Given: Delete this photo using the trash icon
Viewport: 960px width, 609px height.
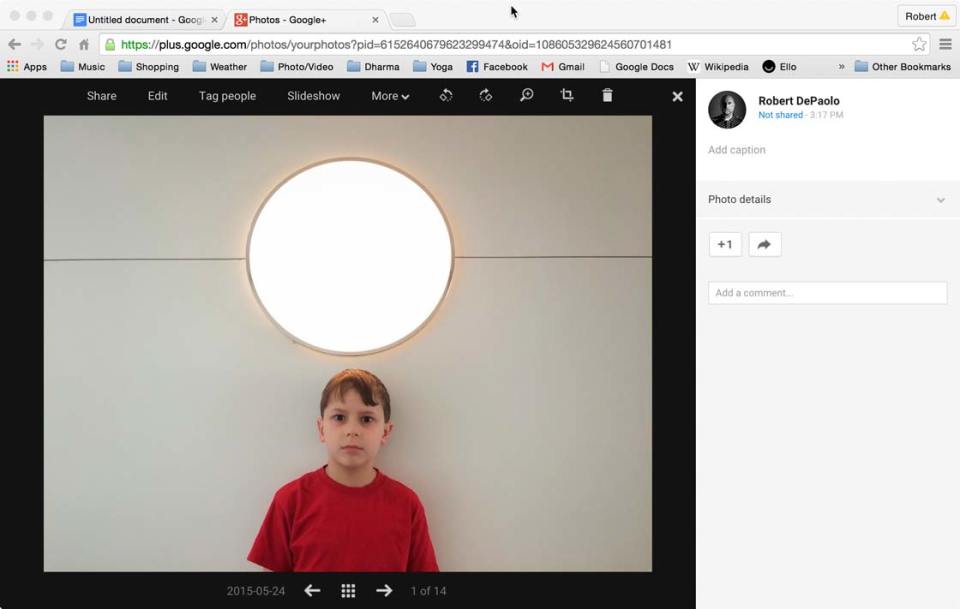Looking at the screenshot, I should pyautogui.click(x=607, y=95).
